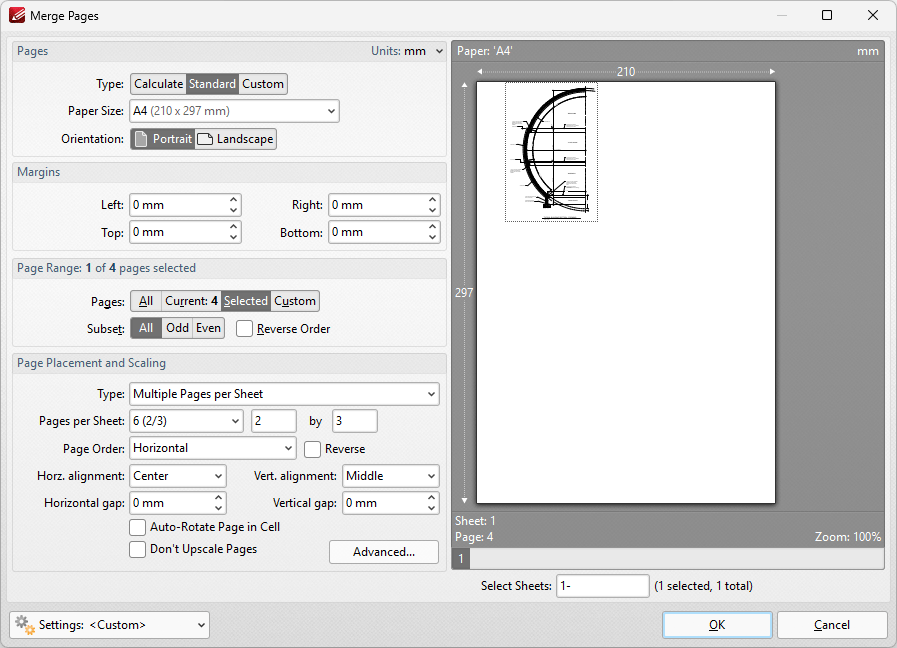Click the right arrow on the horizontal ruler
The height and width of the screenshot is (648, 897).
[771, 71]
